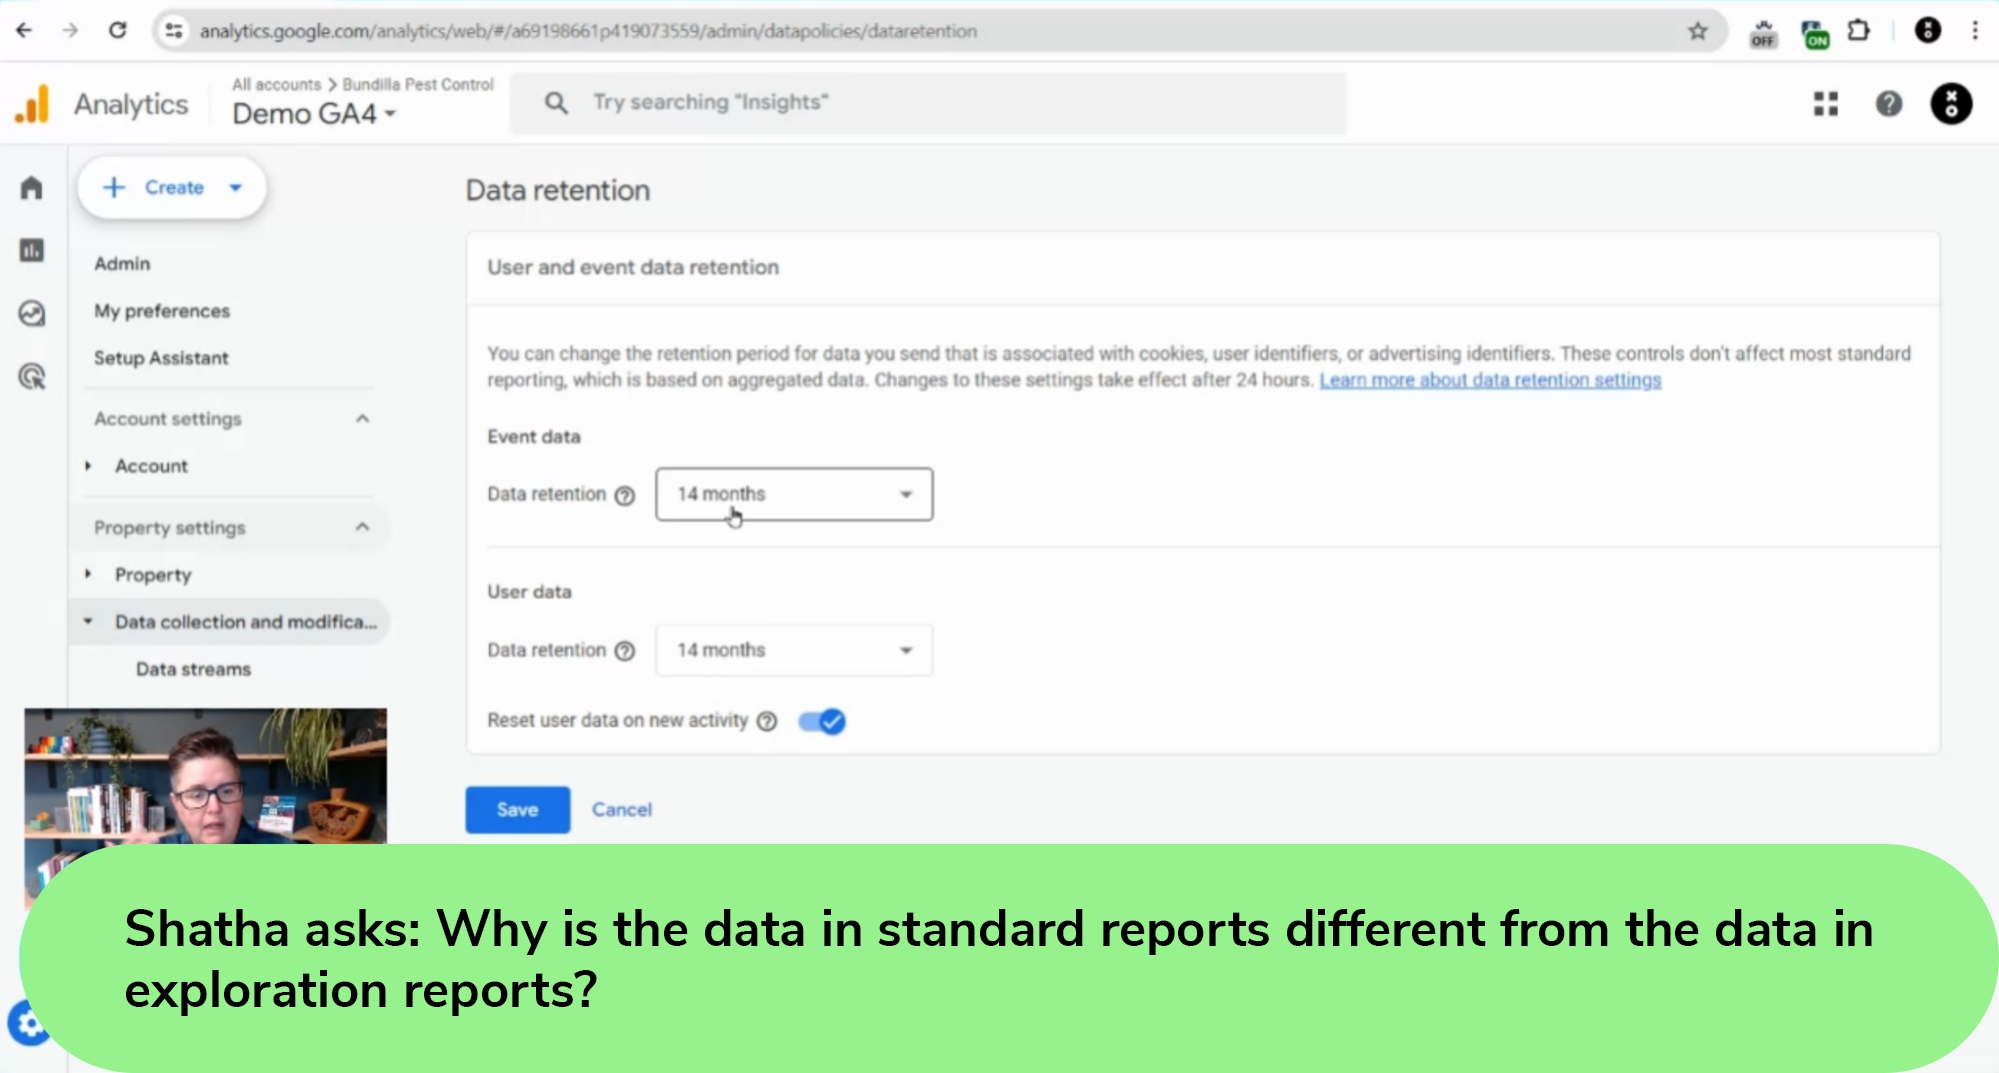Go back with the browser back arrow
The width and height of the screenshot is (1999, 1073).
(24, 31)
